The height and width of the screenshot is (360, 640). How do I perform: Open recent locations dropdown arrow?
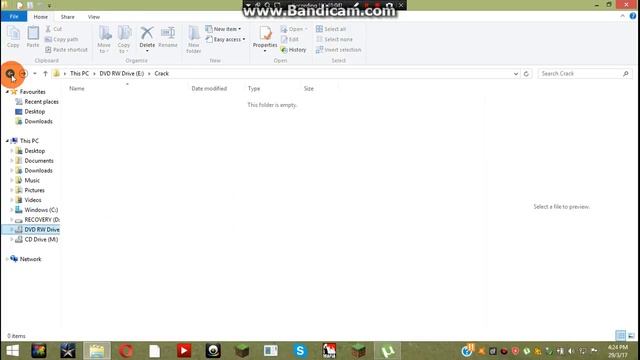[35, 73]
